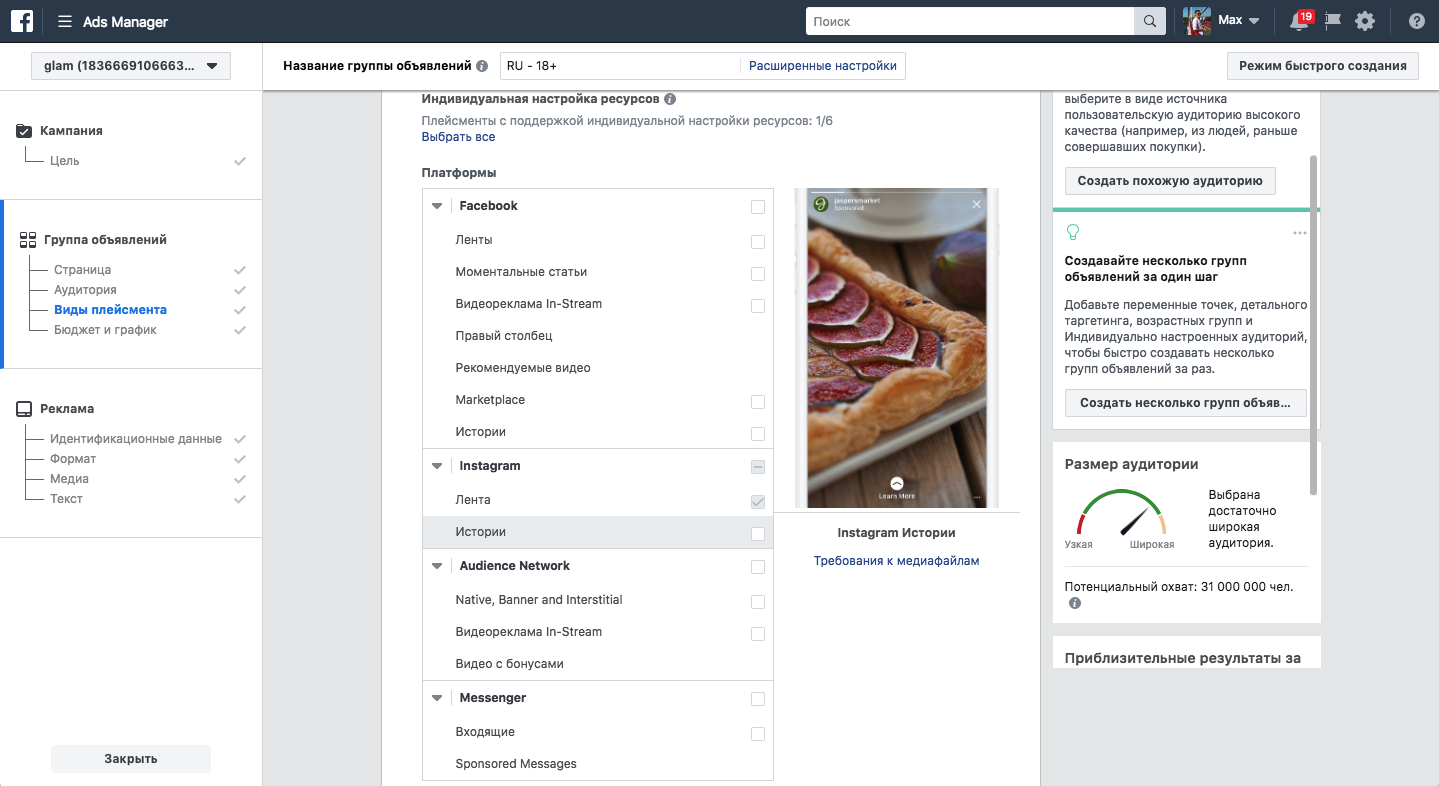Open Текст under Реклама

pos(66,499)
